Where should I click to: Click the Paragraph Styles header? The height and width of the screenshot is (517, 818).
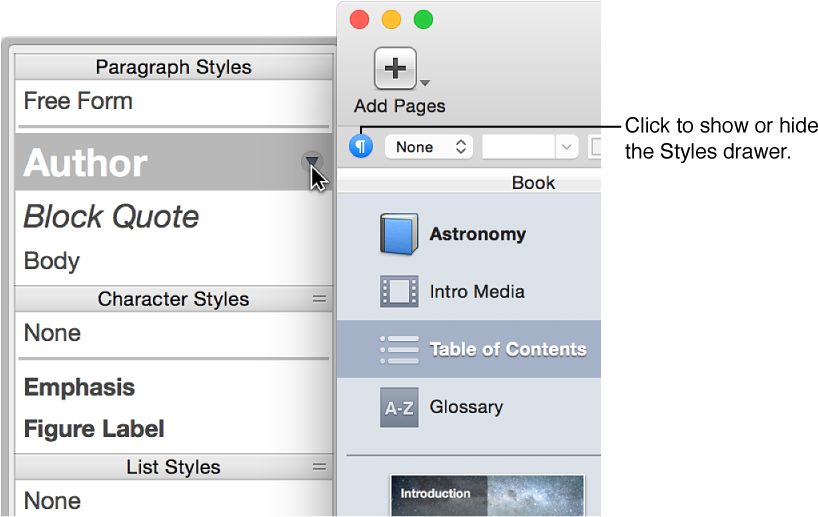coord(173,67)
